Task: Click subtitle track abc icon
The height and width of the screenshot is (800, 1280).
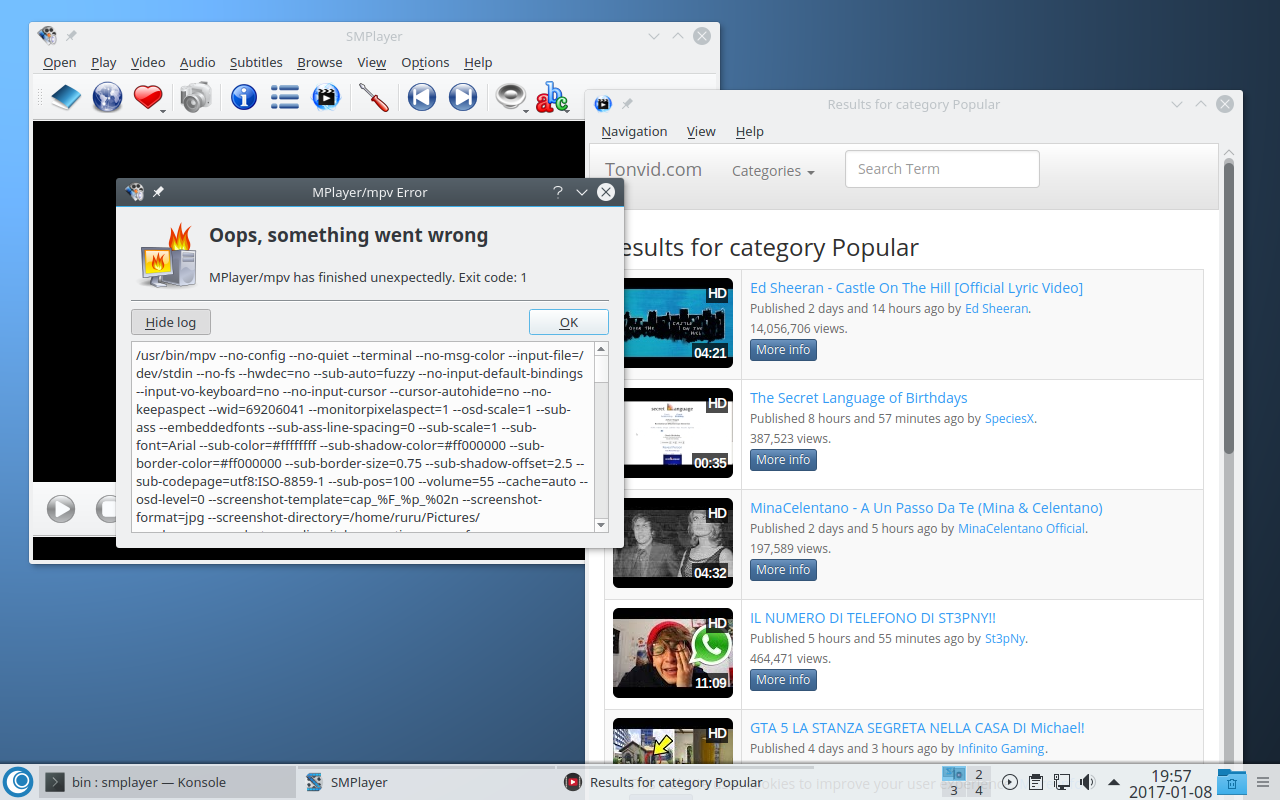Action: tap(551, 97)
